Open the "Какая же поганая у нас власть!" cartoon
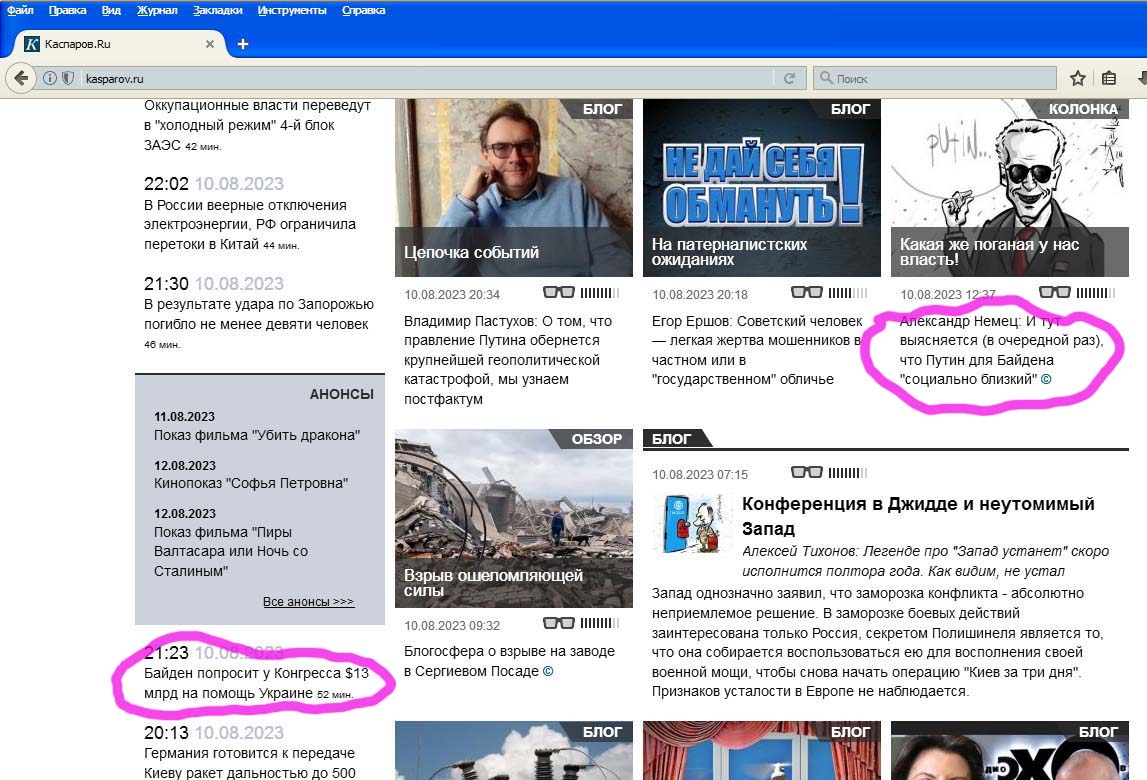This screenshot has height=780, width=1147. (1009, 188)
